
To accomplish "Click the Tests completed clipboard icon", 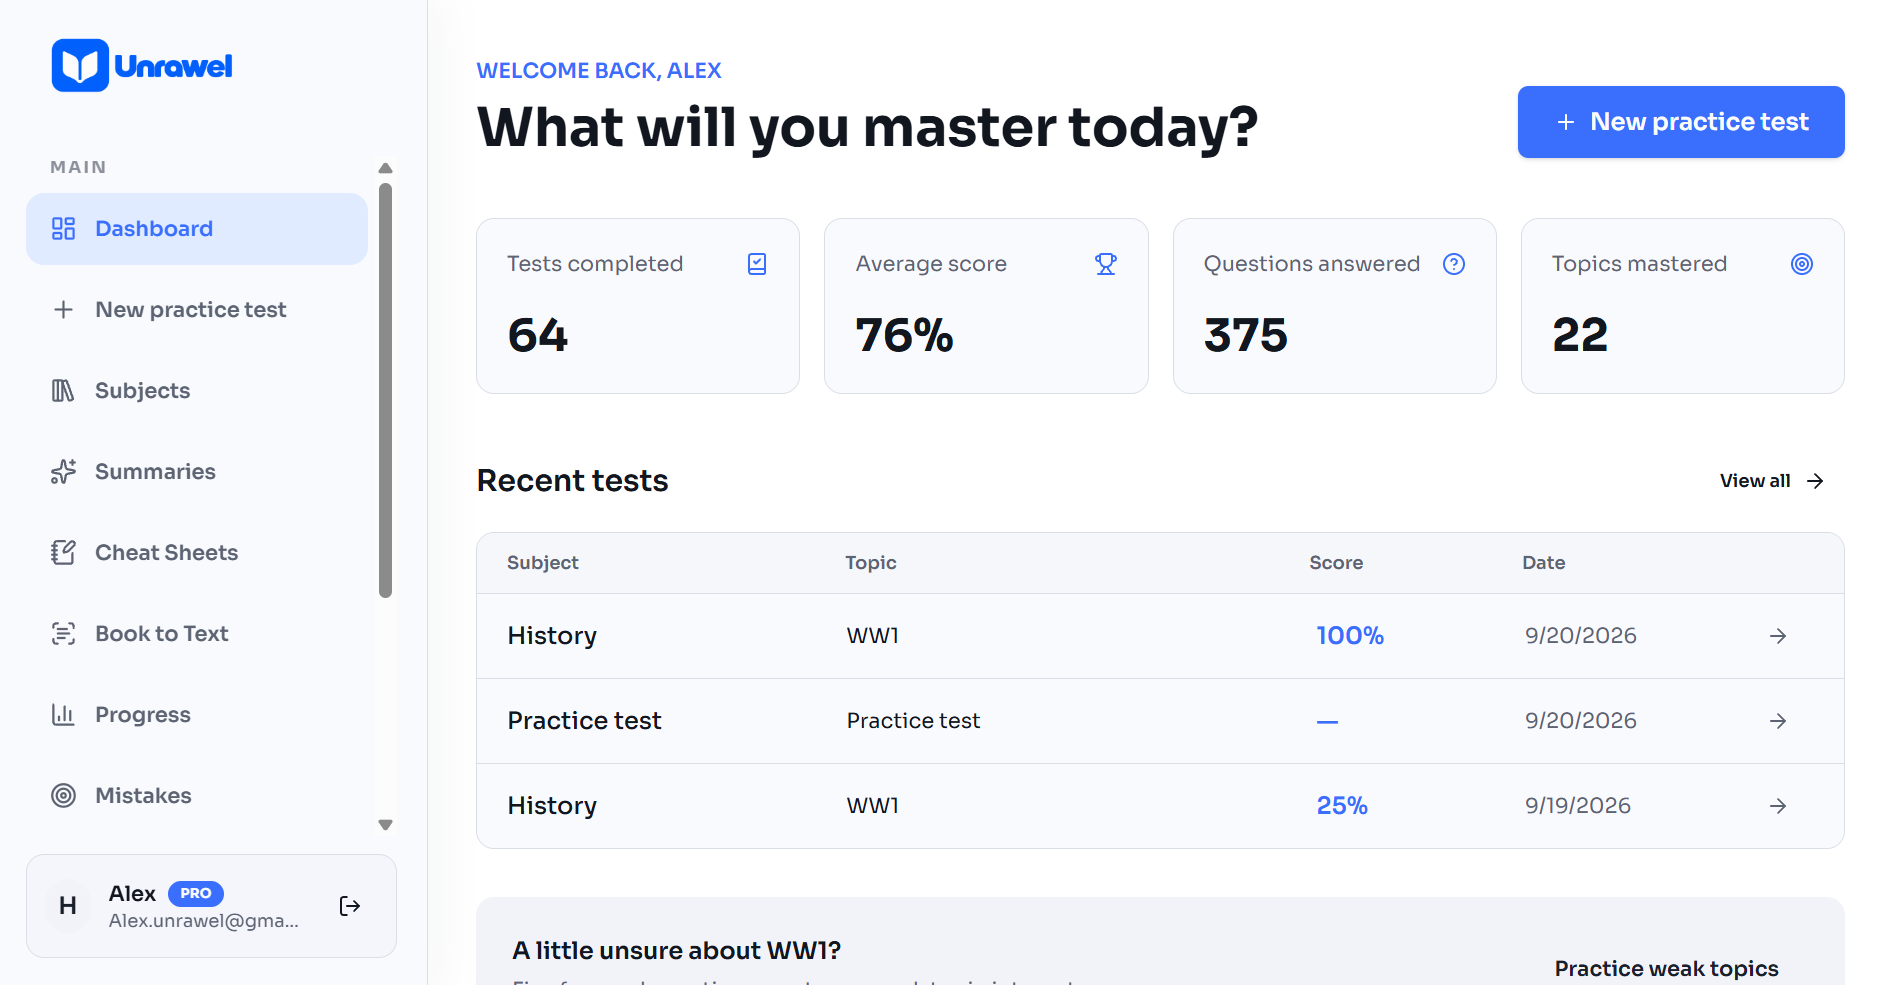I will [x=757, y=264].
